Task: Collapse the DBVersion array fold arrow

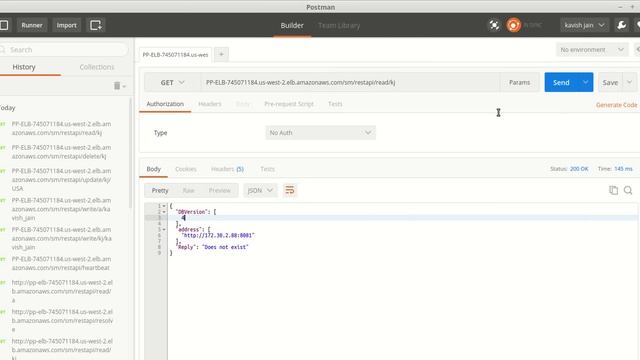Action: (164, 212)
